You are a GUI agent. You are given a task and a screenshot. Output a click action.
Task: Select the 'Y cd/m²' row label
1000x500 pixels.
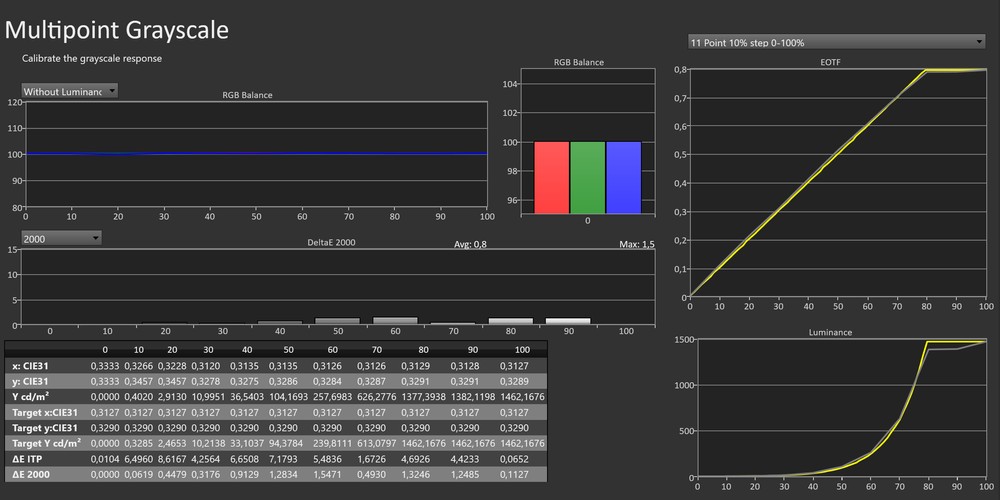pyautogui.click(x=32, y=397)
